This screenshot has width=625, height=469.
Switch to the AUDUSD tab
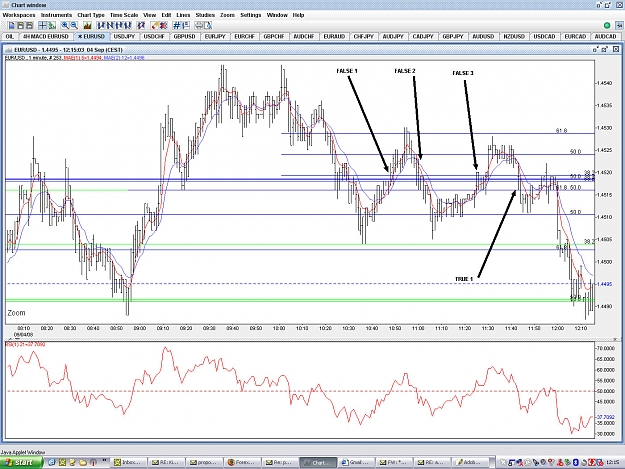(483, 36)
